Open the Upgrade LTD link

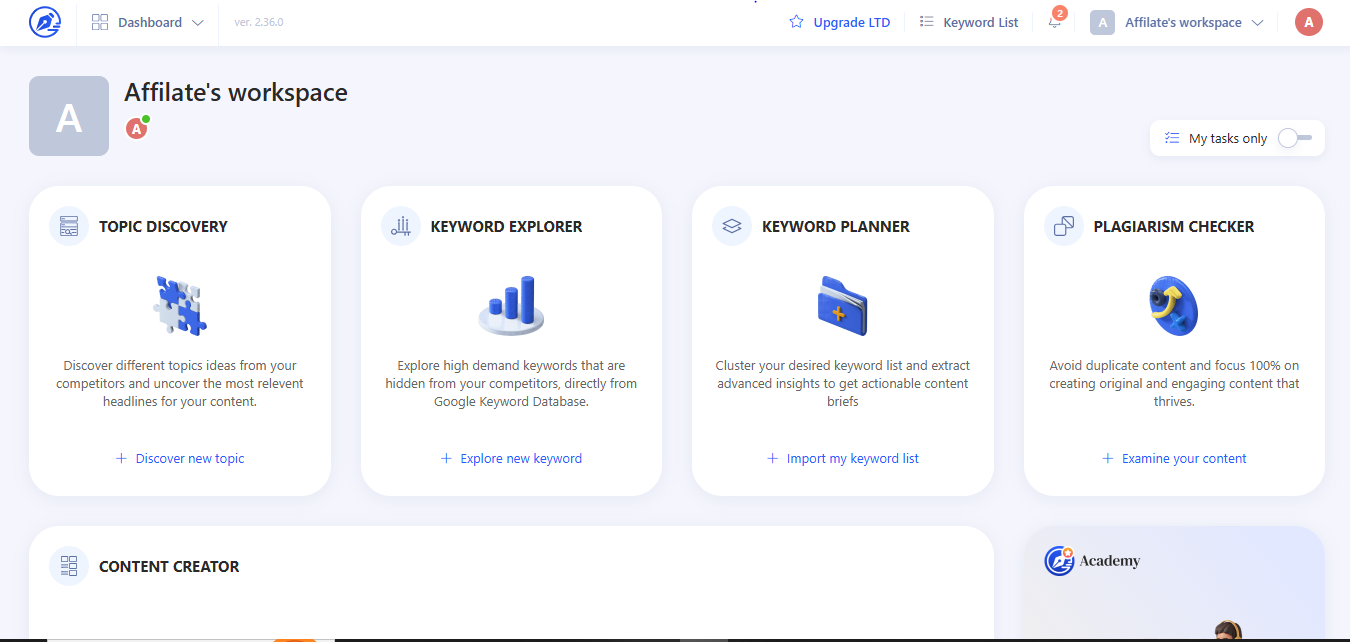coord(851,22)
